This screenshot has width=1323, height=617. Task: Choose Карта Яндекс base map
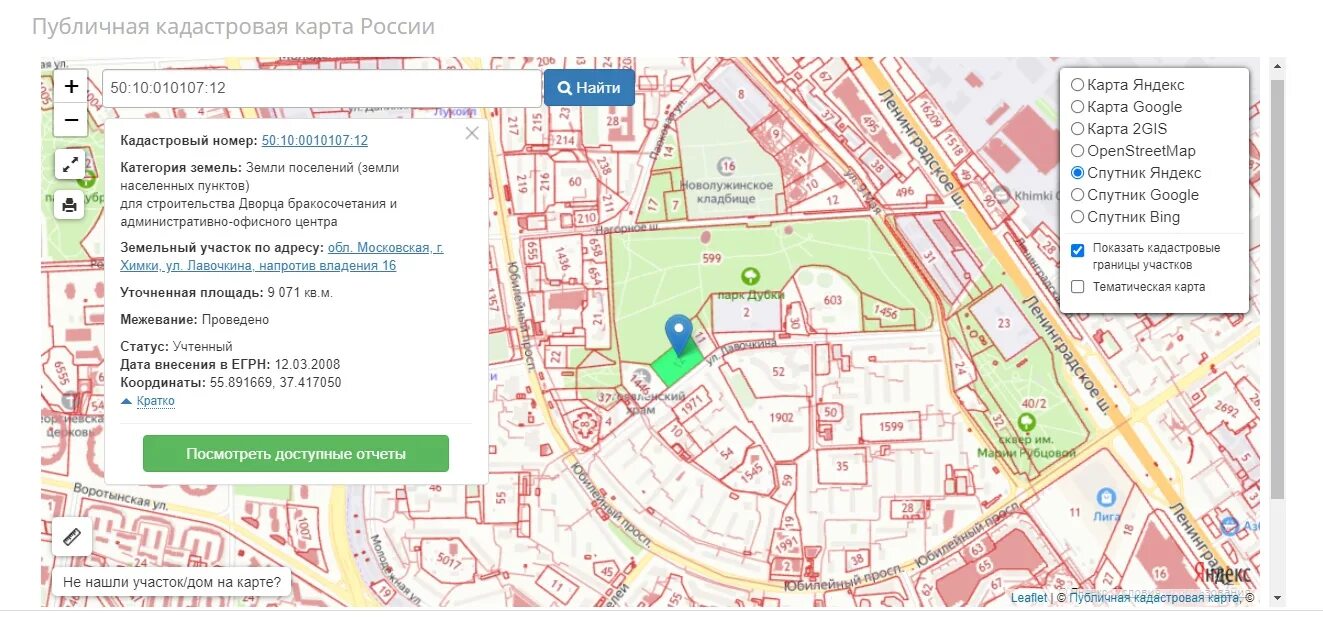pos(1077,85)
